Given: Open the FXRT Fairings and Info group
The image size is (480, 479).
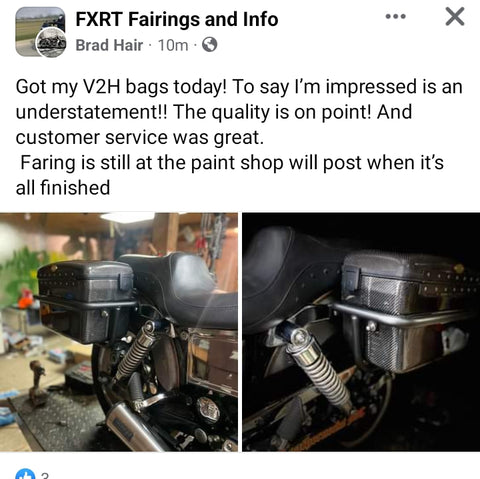Looking at the screenshot, I should [x=177, y=19].
